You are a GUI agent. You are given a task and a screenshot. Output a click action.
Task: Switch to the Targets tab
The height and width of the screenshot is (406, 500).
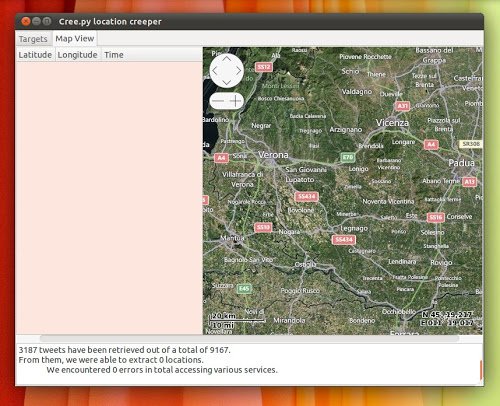[x=33, y=39]
